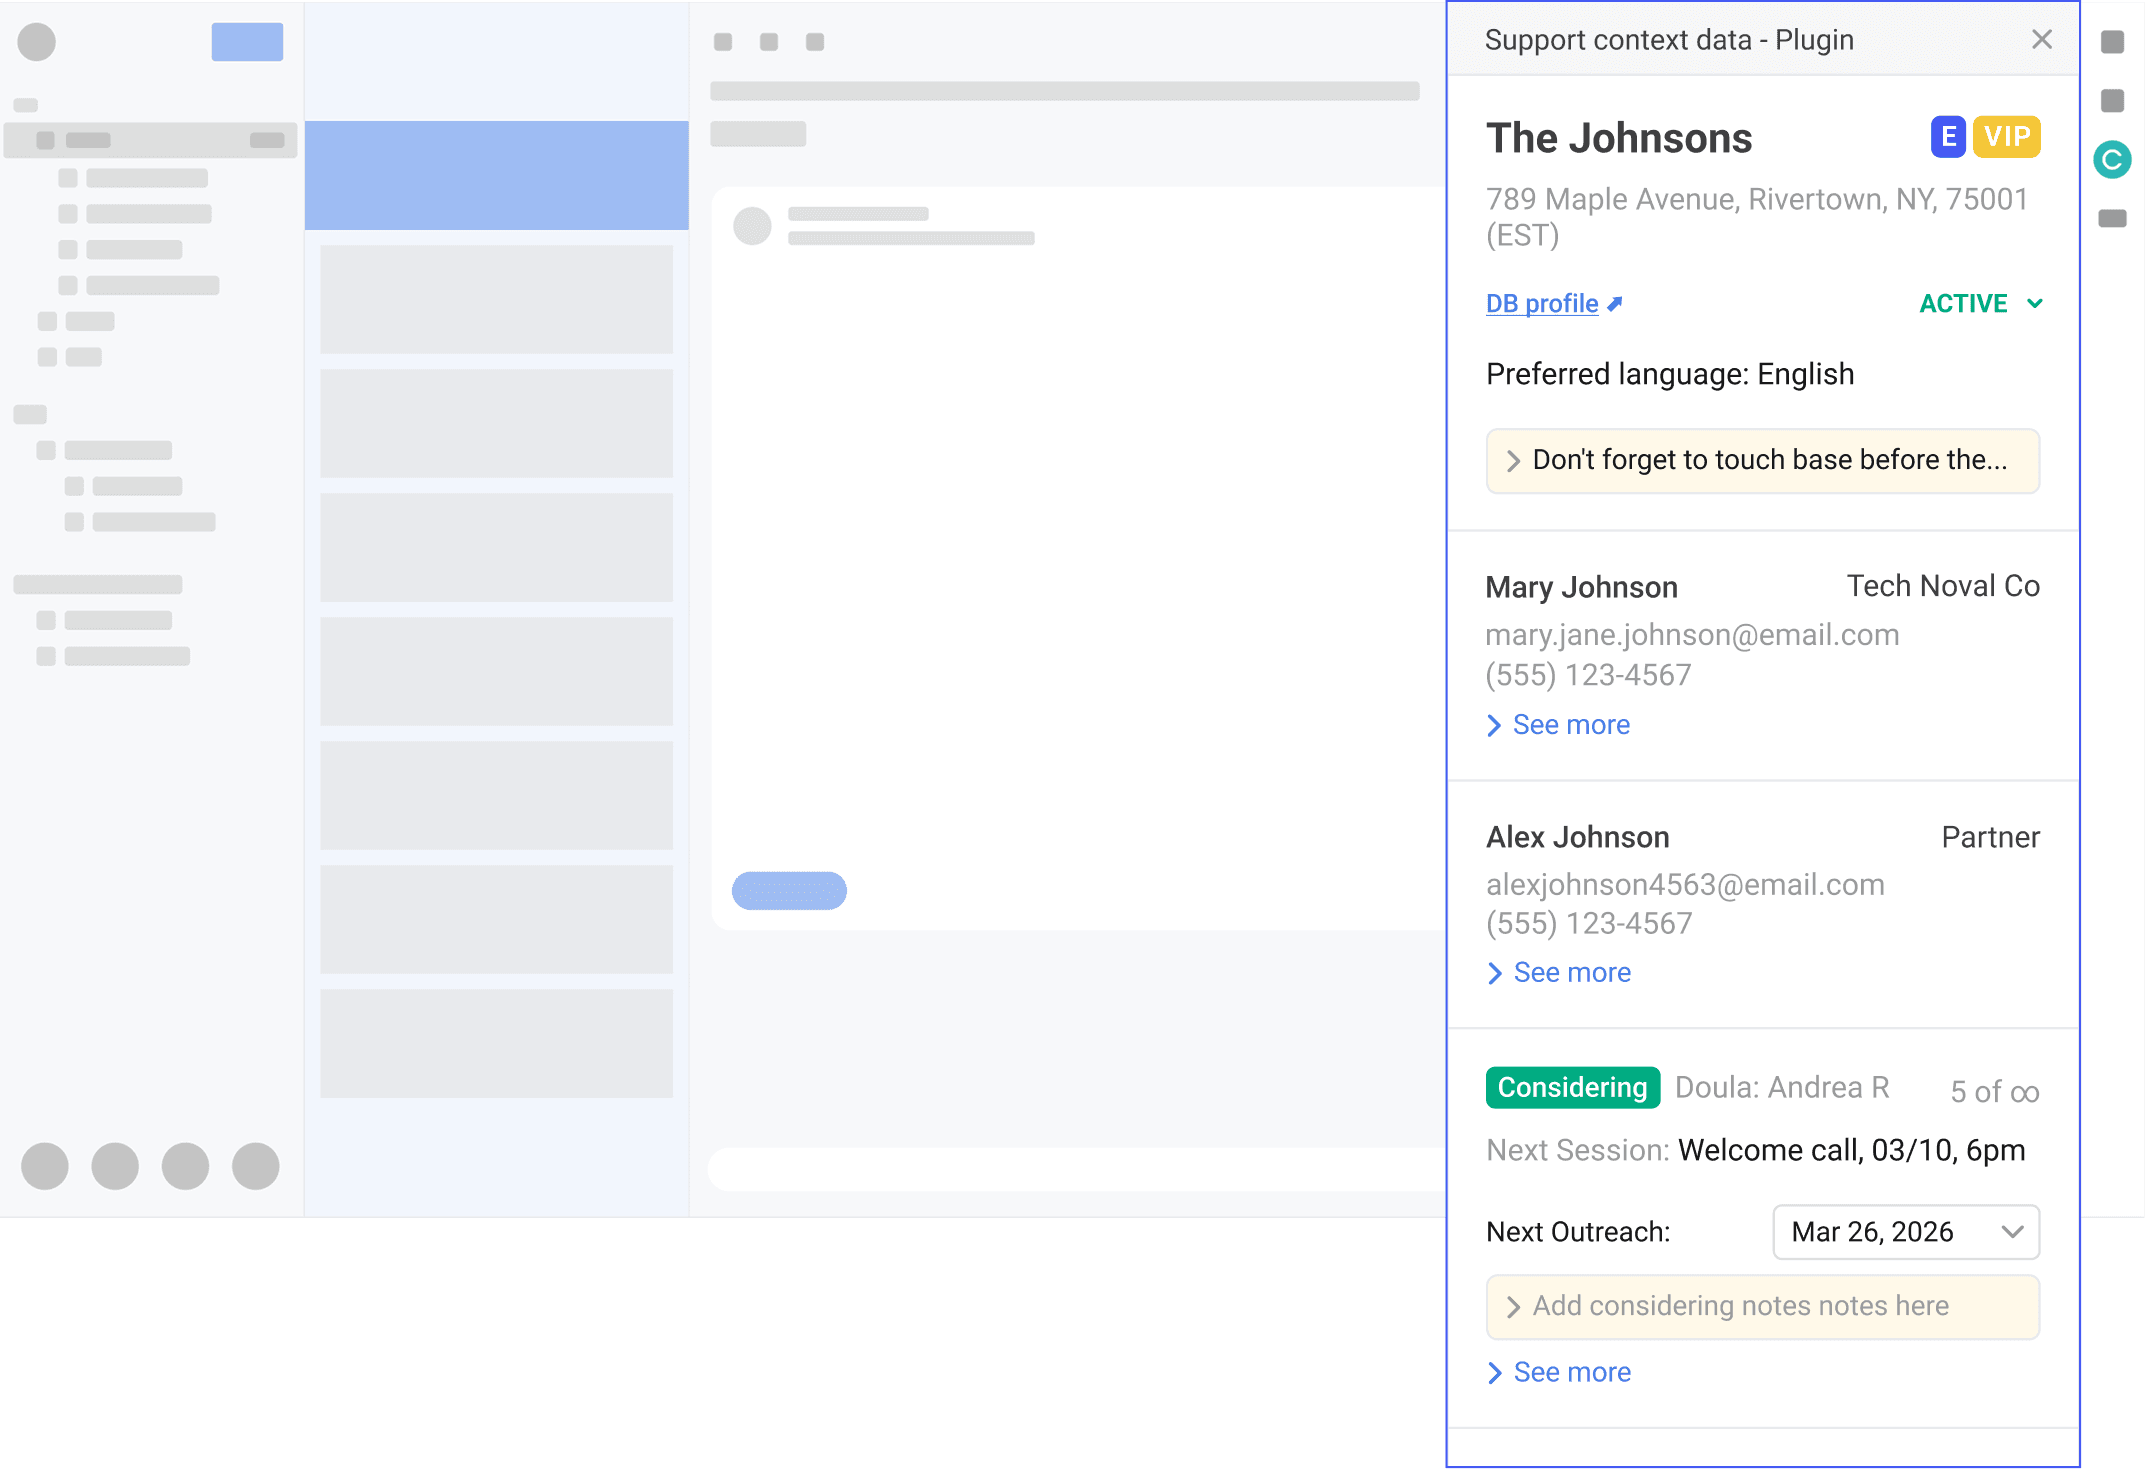This screenshot has height=1469, width=2145.
Task: Select the highlighted blue conversation in list
Action: pyautogui.click(x=496, y=176)
